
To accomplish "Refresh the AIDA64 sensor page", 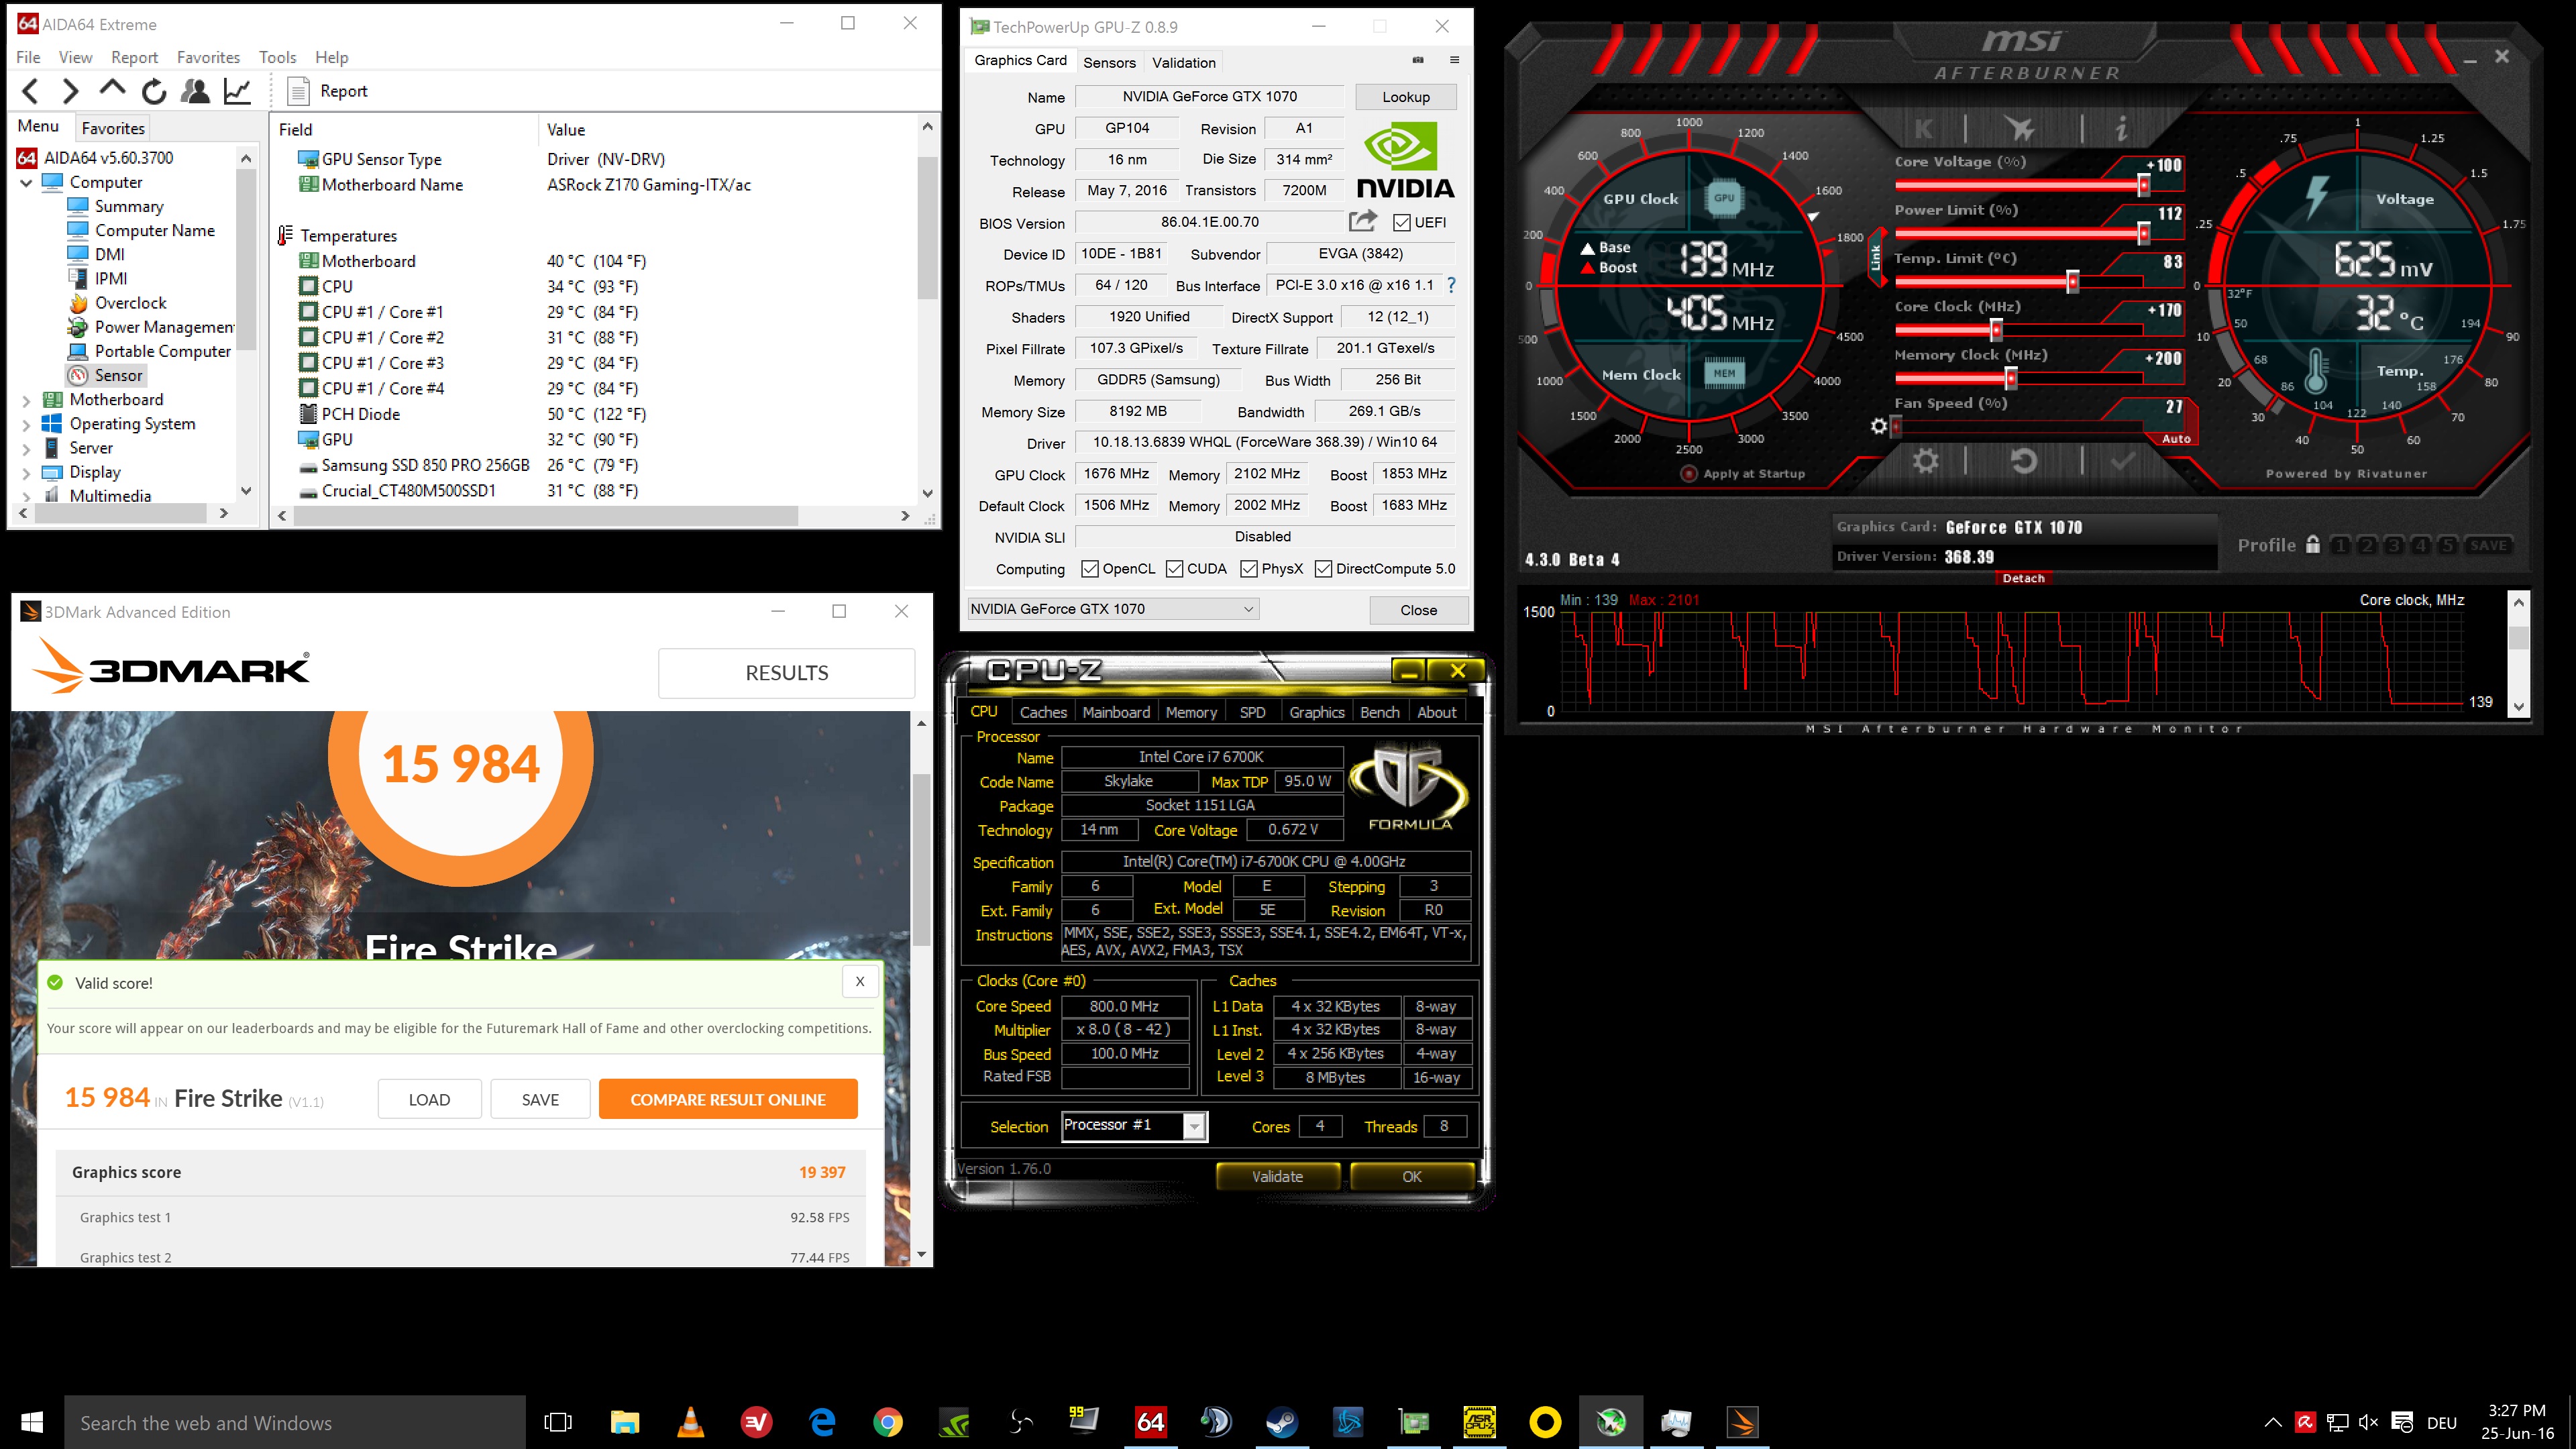I will click(x=154, y=92).
